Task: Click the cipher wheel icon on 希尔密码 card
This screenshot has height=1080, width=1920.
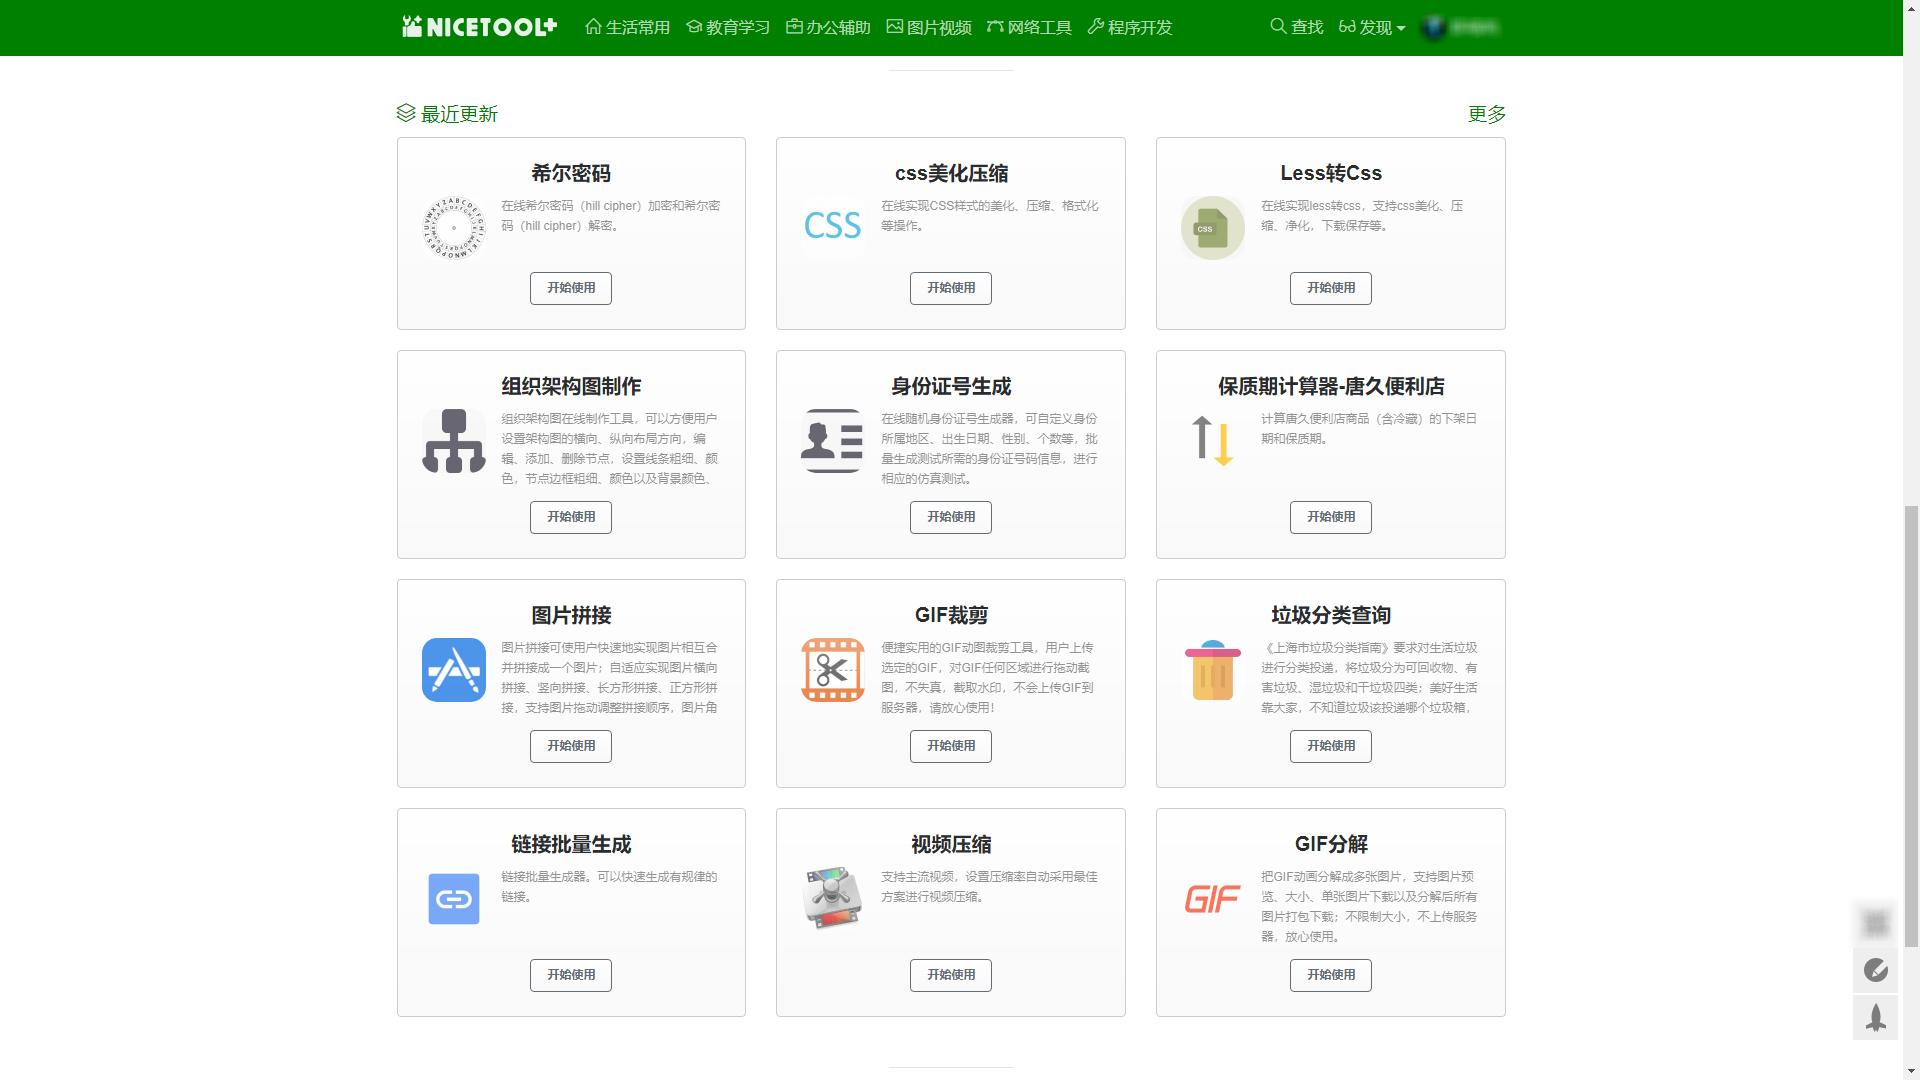Action: click(x=453, y=227)
